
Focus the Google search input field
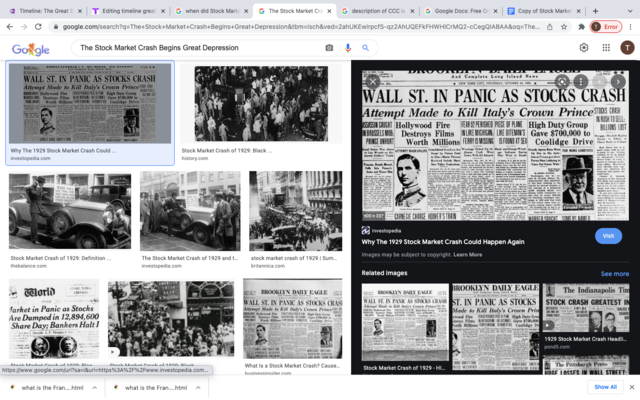pyautogui.click(x=200, y=48)
